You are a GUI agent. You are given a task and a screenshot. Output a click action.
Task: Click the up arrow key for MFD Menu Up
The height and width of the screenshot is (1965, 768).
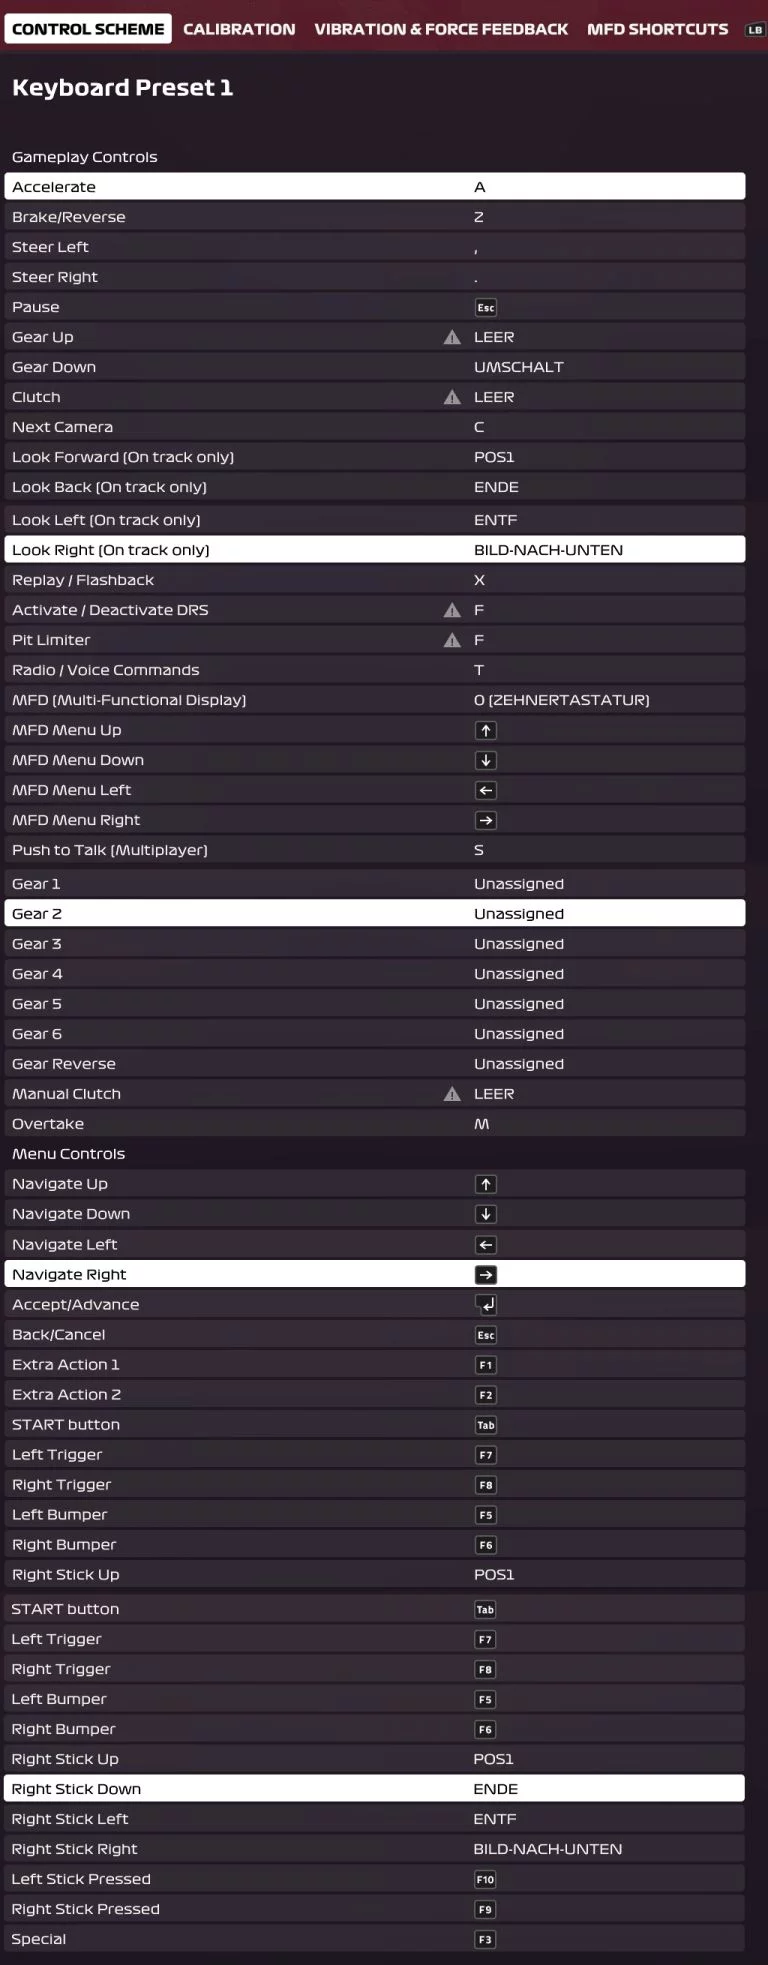[x=486, y=731]
